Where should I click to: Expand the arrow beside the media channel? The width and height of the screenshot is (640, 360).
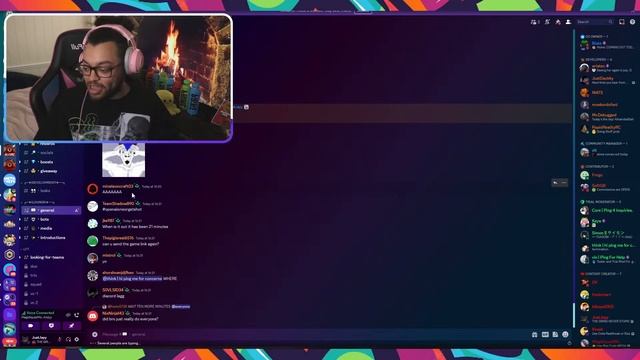[20, 228]
